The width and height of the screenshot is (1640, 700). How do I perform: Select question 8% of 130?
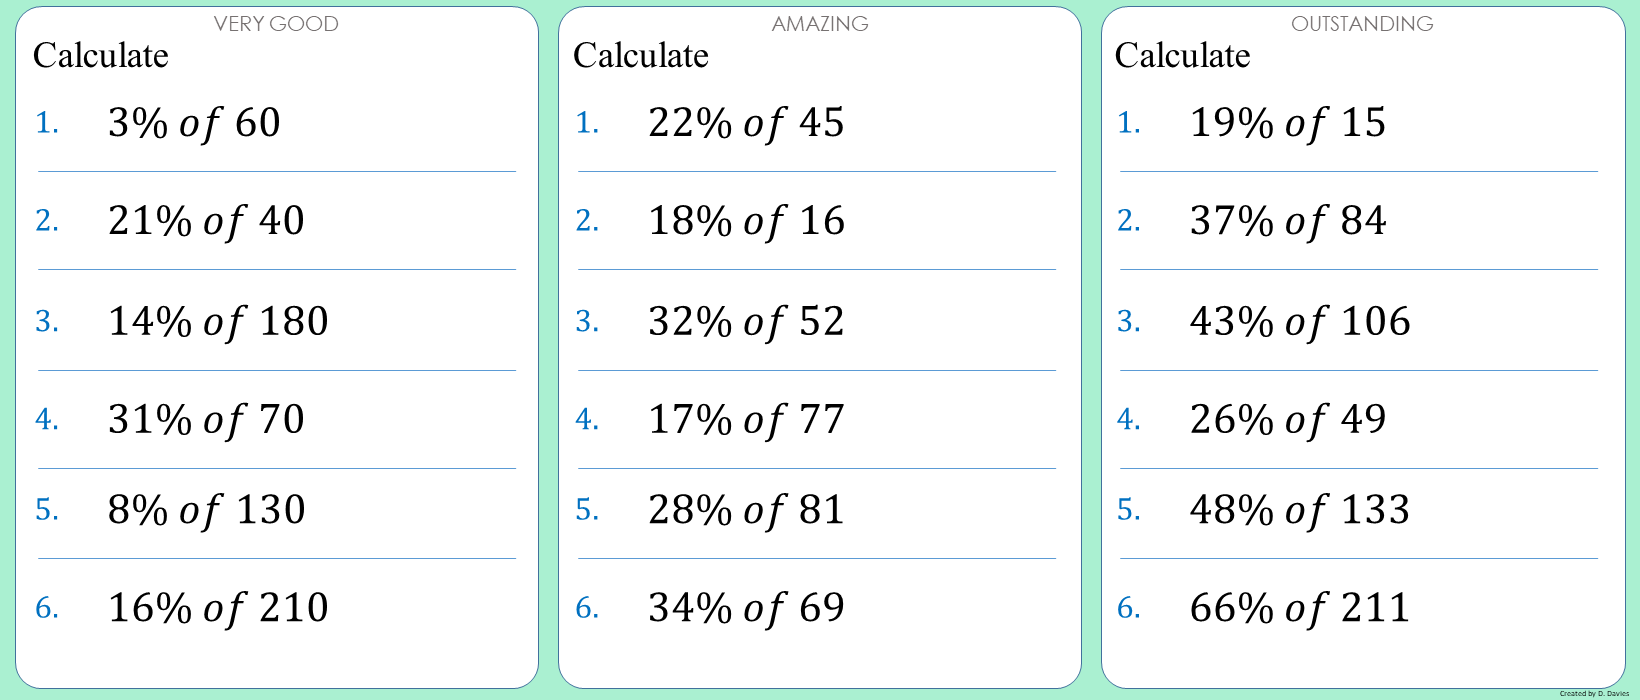click(x=206, y=510)
